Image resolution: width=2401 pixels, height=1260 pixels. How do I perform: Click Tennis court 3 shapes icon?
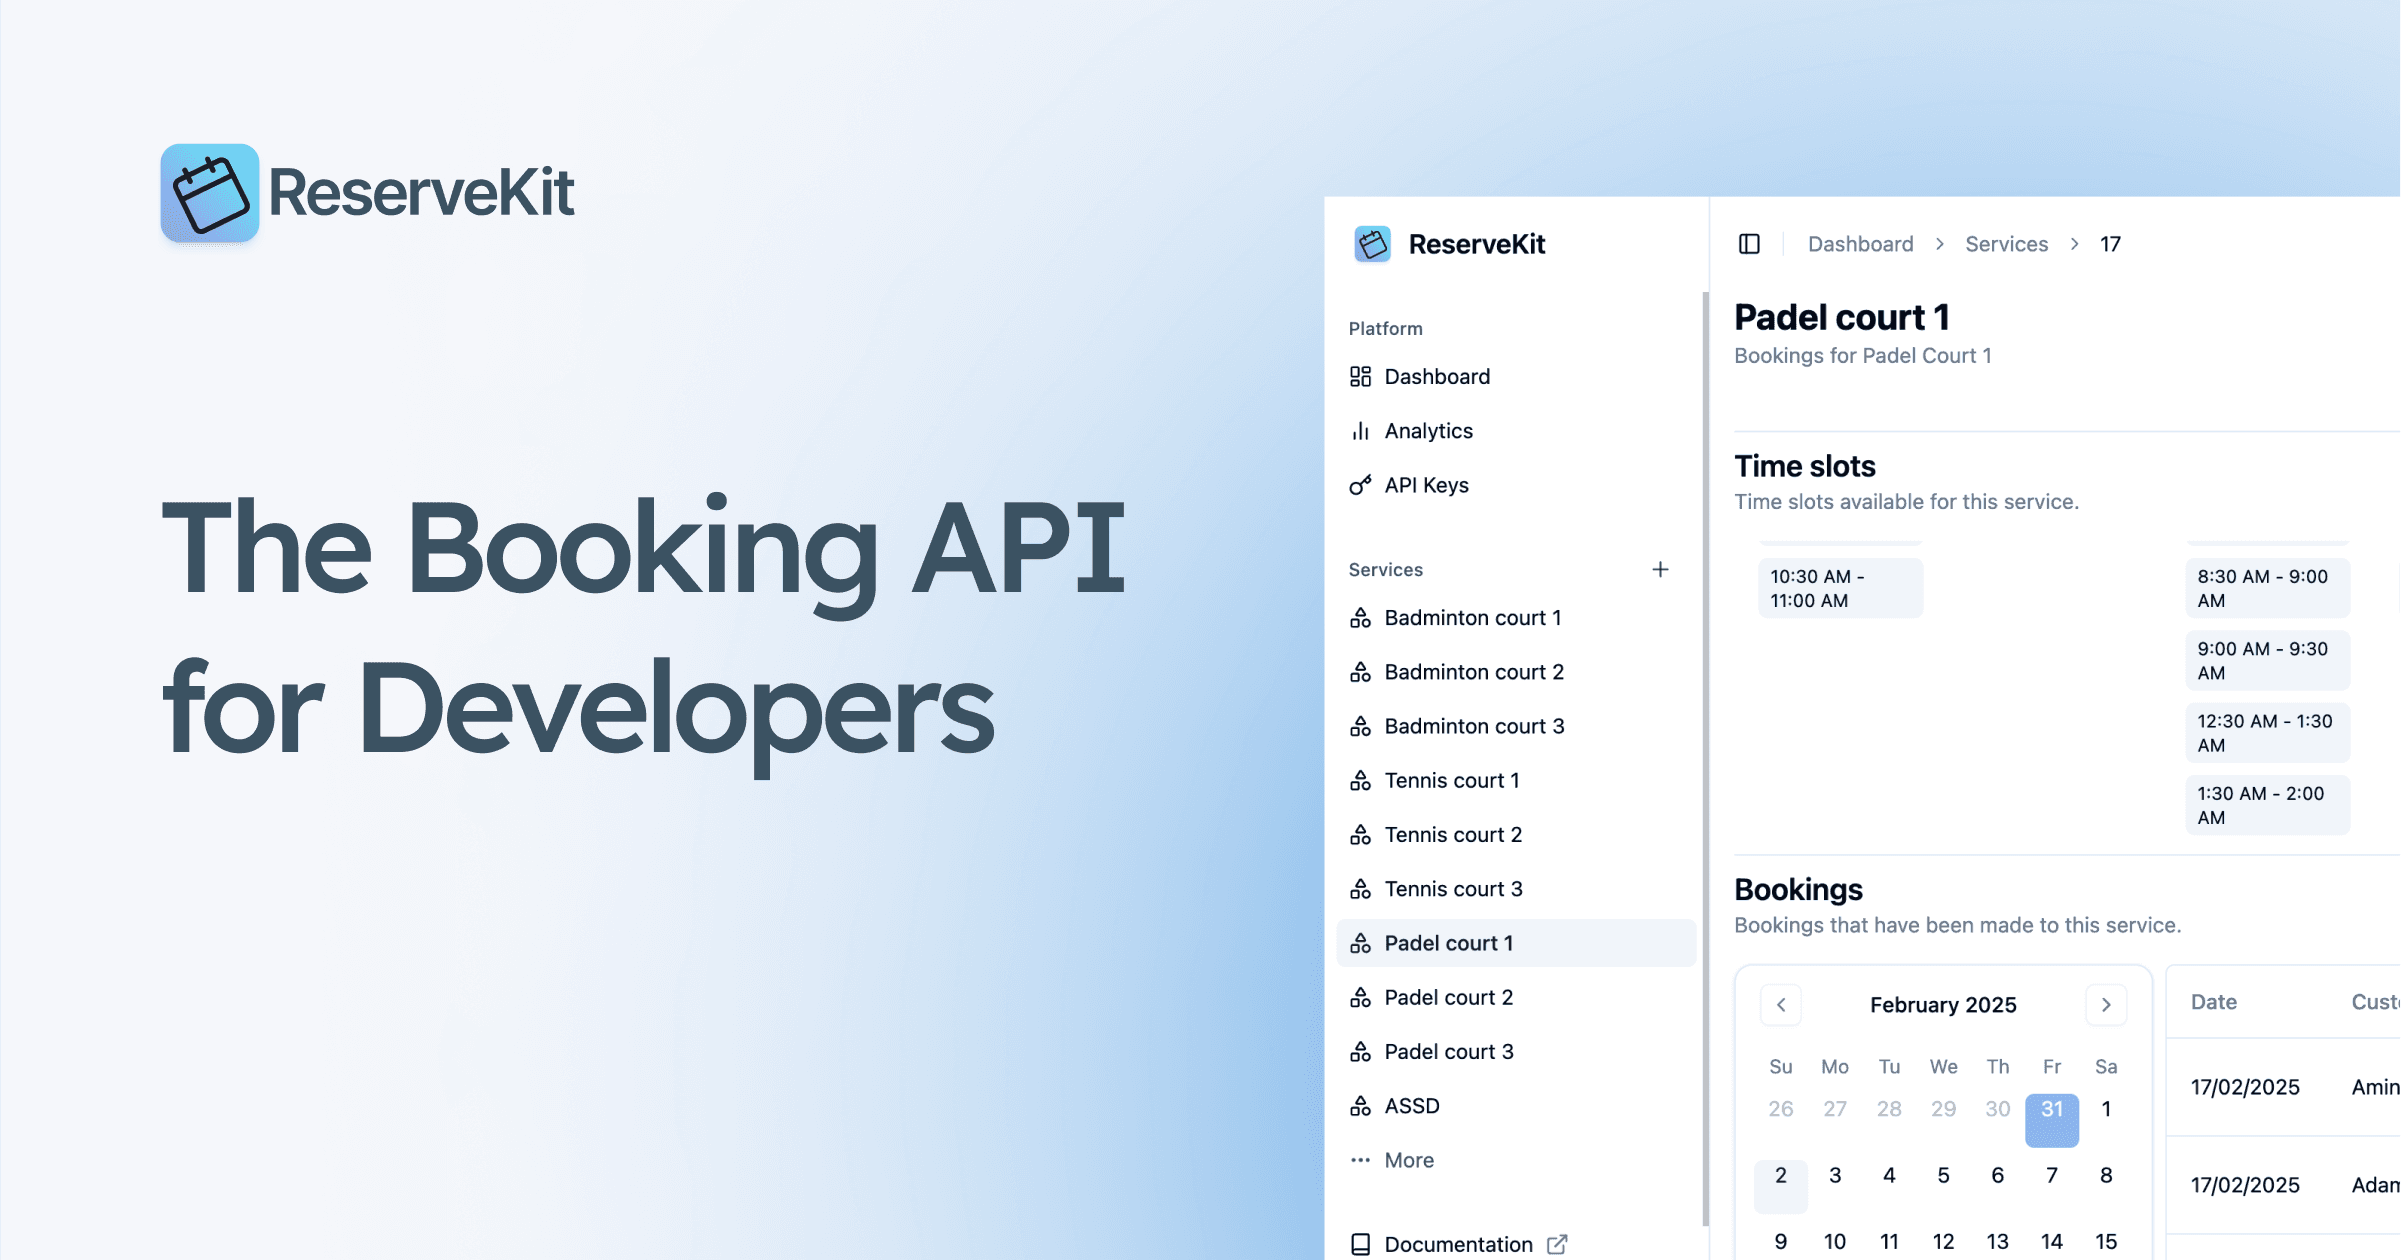1360,889
